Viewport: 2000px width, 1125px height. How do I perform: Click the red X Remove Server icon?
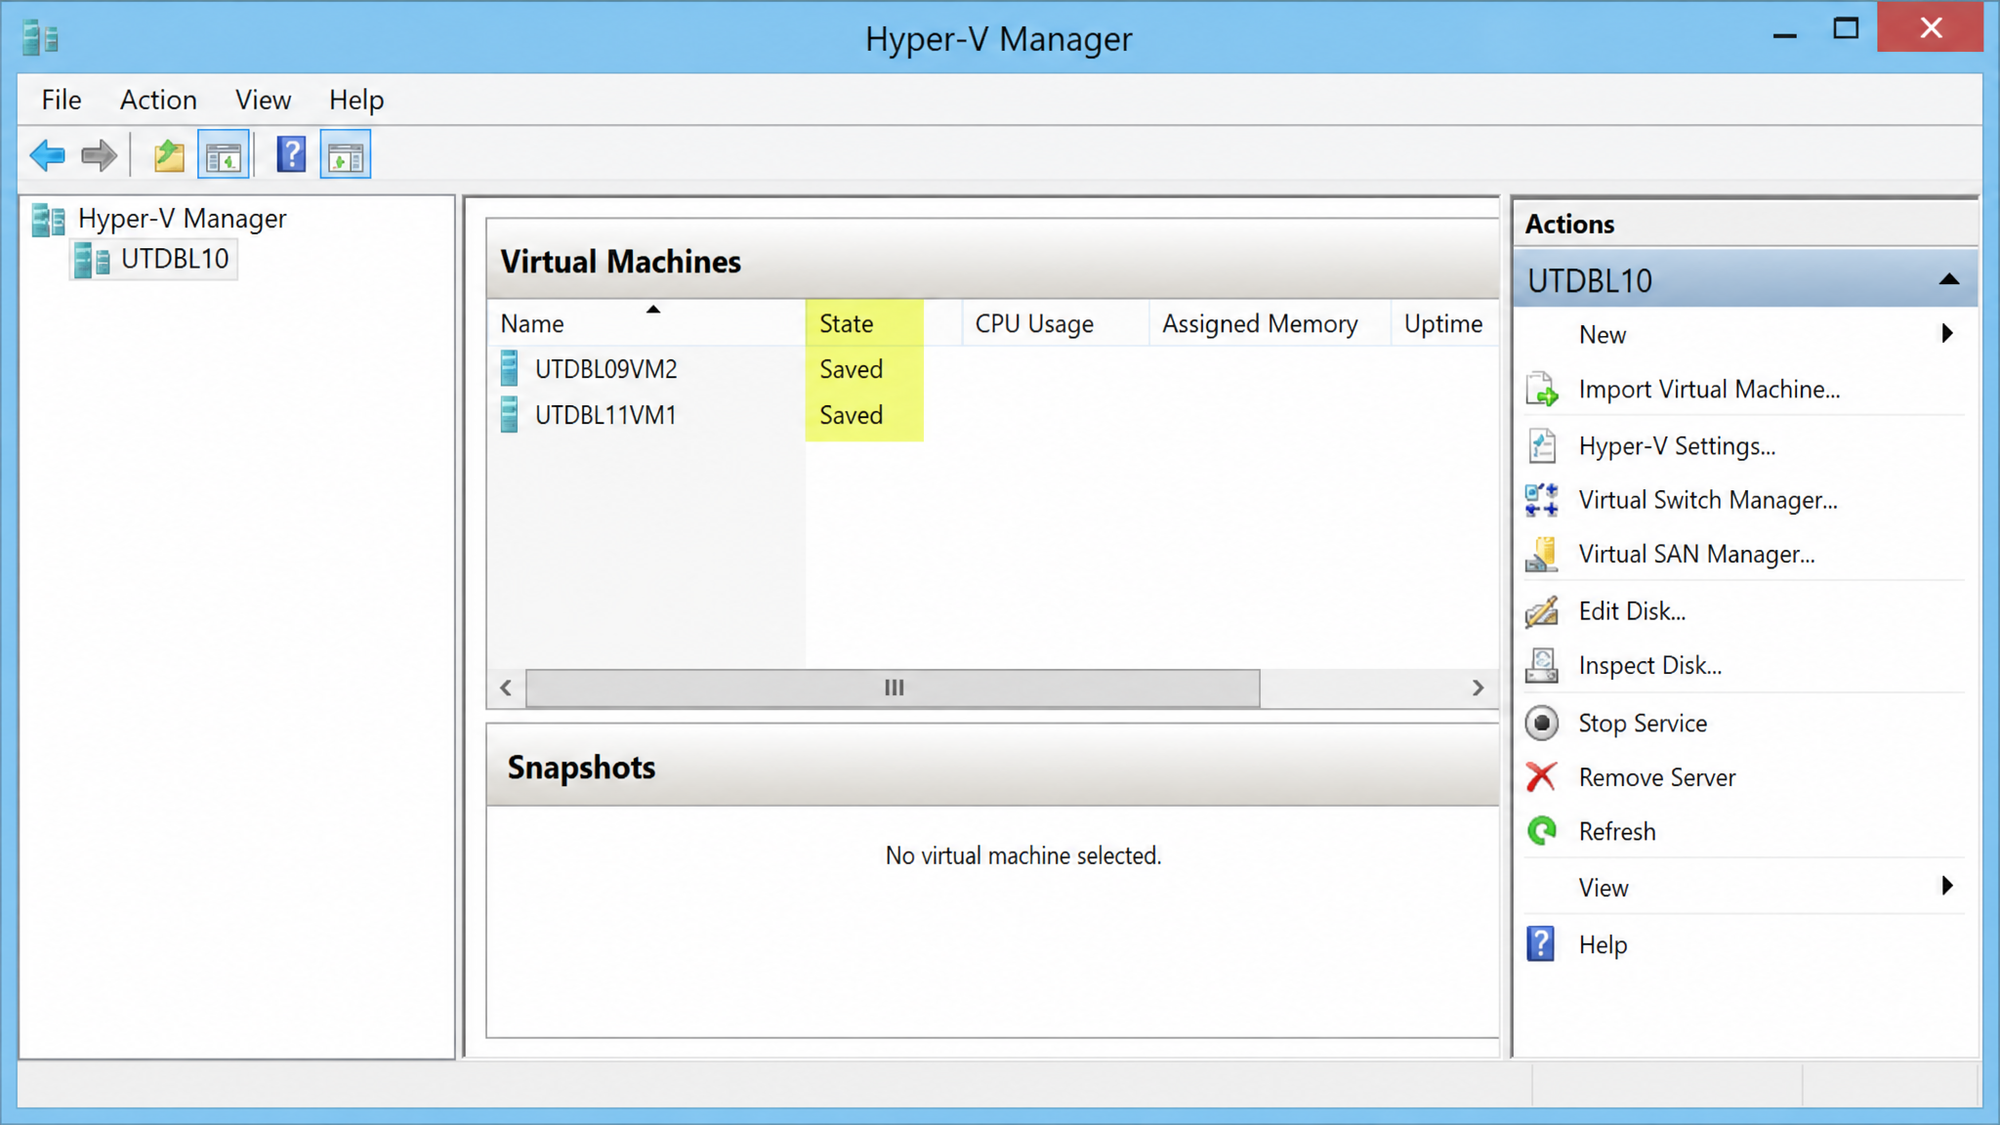pos(1541,777)
